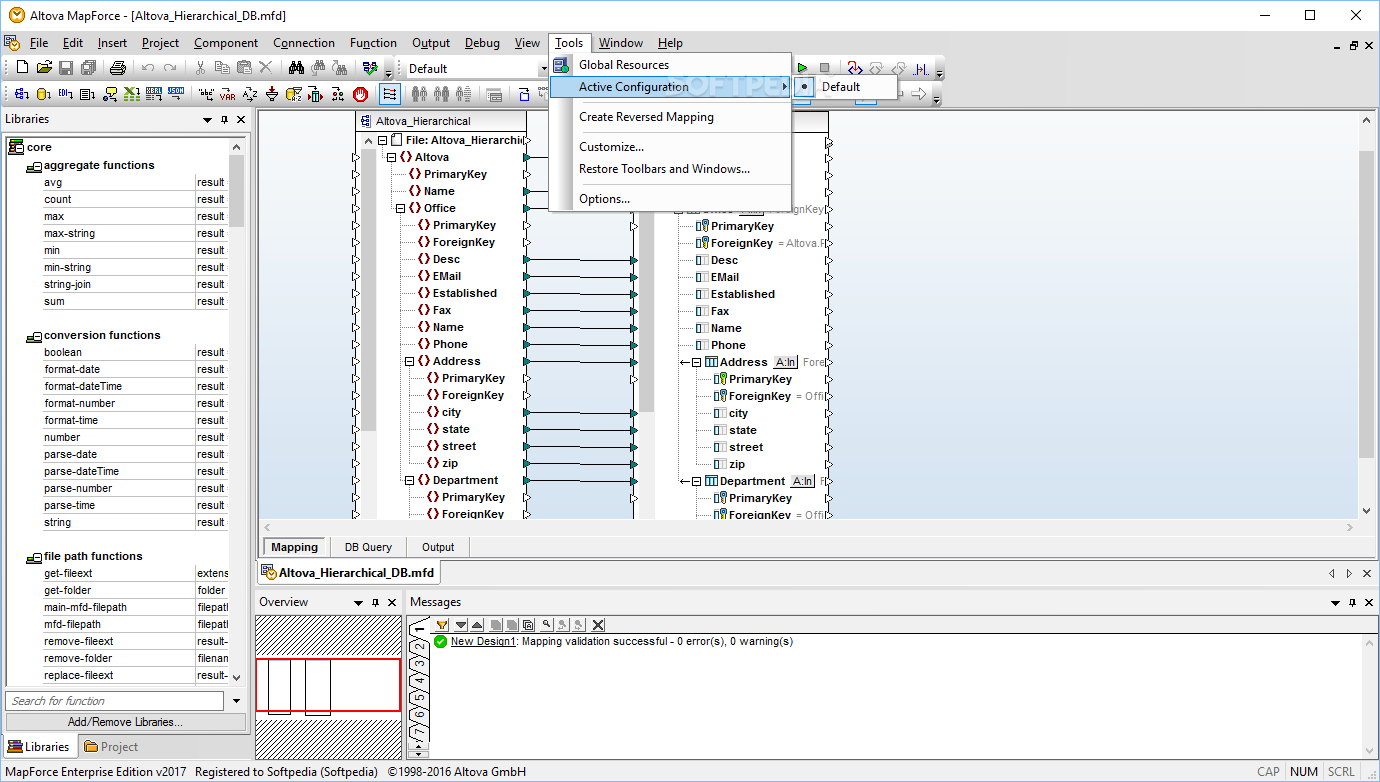Viewport: 1380px width, 782px height.
Task: Click the A:In button on Address table
Action: (x=785, y=362)
